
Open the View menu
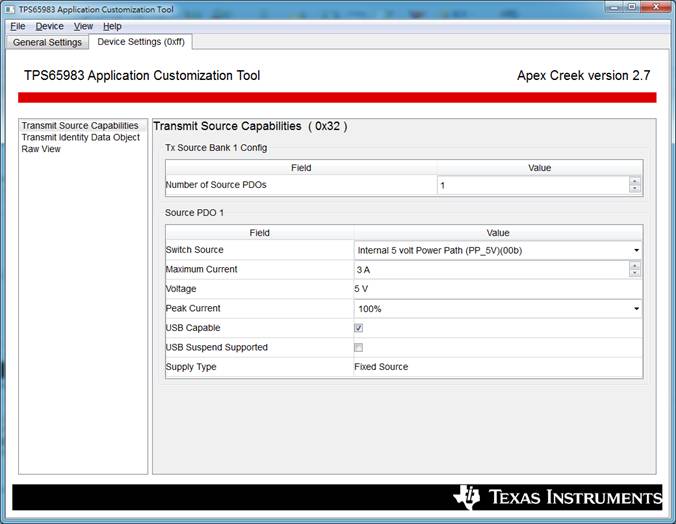[83, 26]
